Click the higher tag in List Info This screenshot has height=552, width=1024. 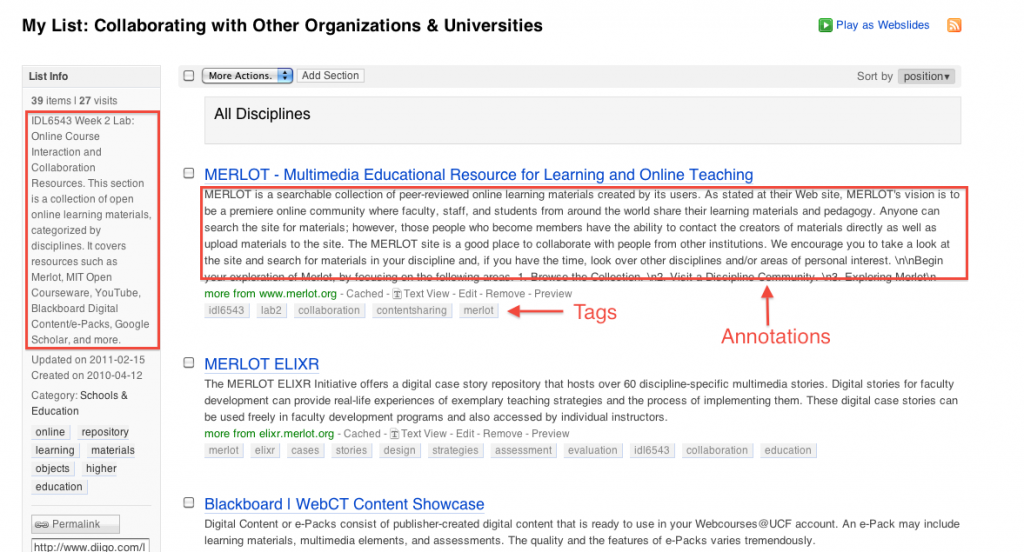[x=101, y=469]
